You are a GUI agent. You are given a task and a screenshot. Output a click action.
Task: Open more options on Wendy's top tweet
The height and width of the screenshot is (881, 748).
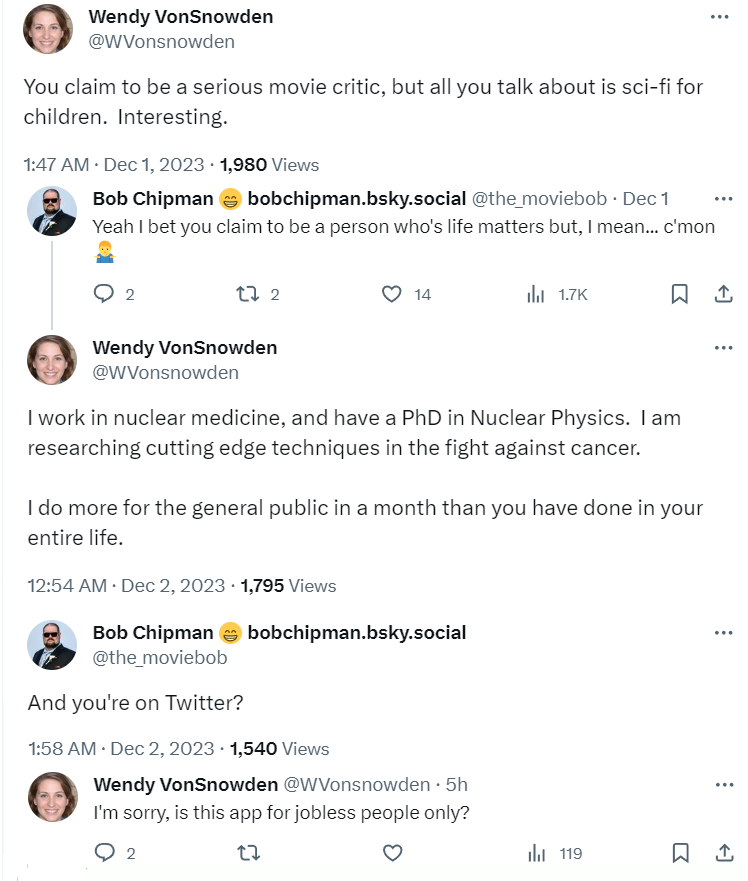coord(720,18)
